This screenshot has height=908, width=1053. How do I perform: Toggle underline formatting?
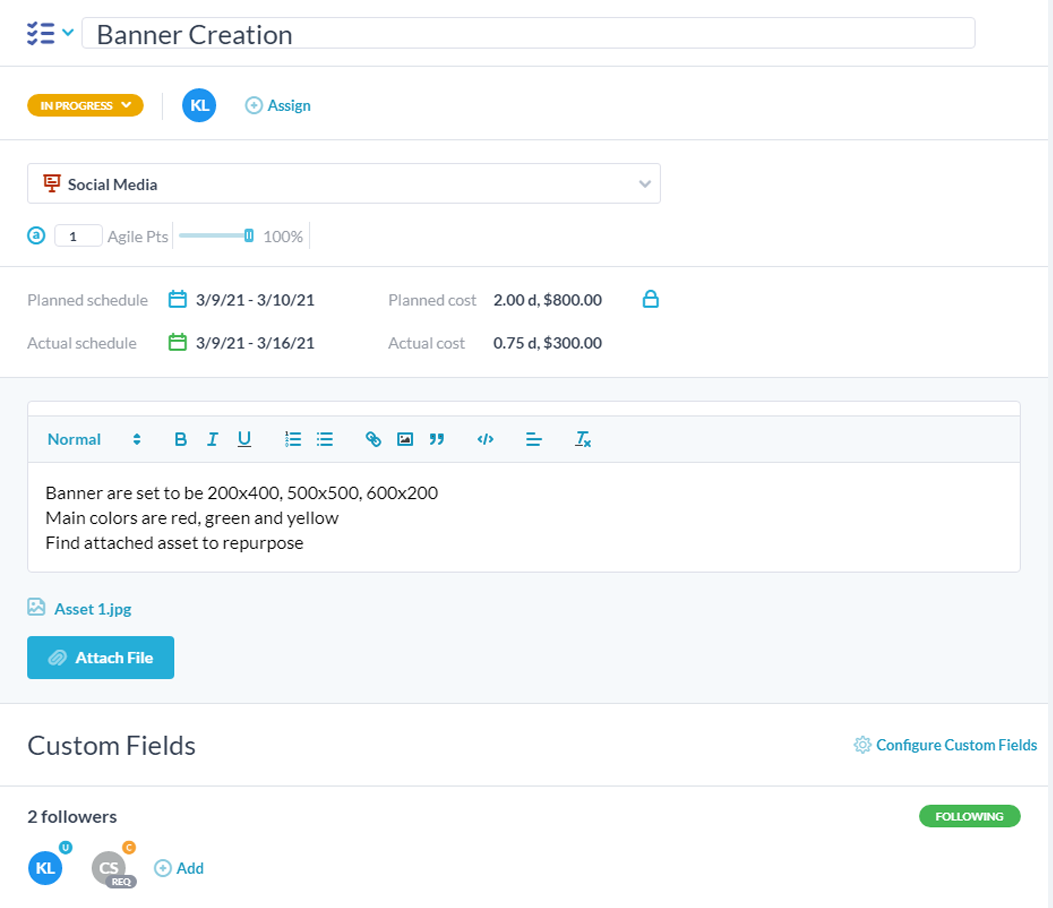click(x=244, y=439)
